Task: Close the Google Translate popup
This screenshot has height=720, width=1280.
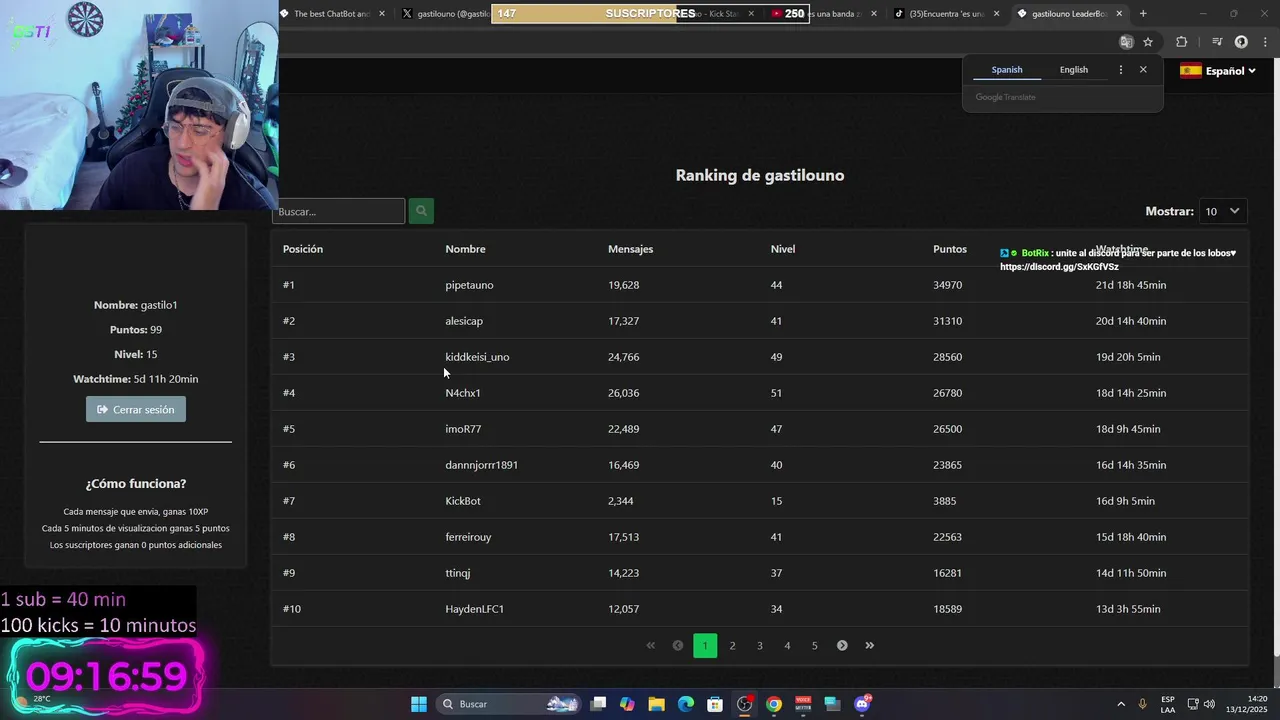Action: coord(1143,70)
